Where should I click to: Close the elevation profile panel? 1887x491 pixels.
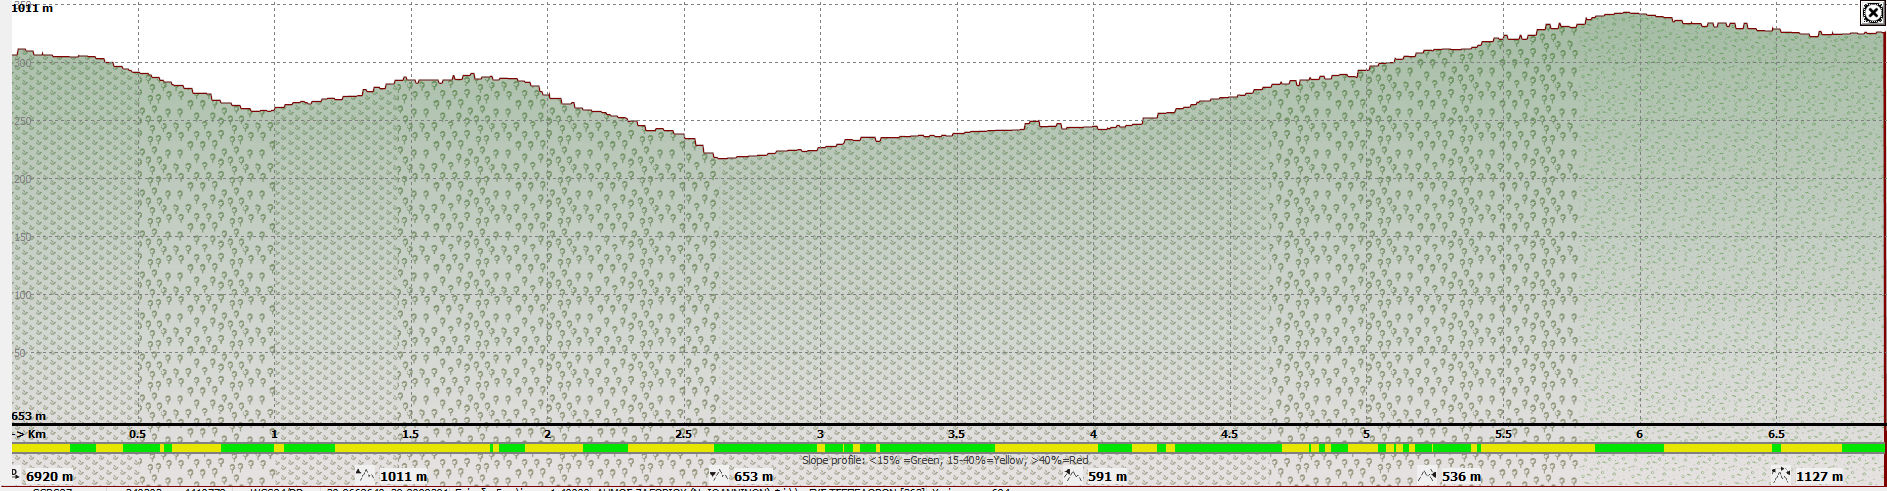[x=1872, y=13]
